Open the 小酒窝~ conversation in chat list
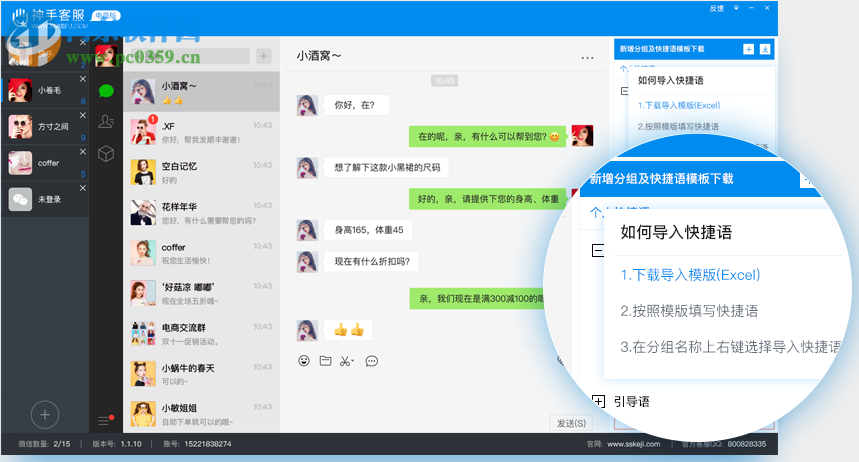The width and height of the screenshot is (859, 462). click(x=202, y=92)
